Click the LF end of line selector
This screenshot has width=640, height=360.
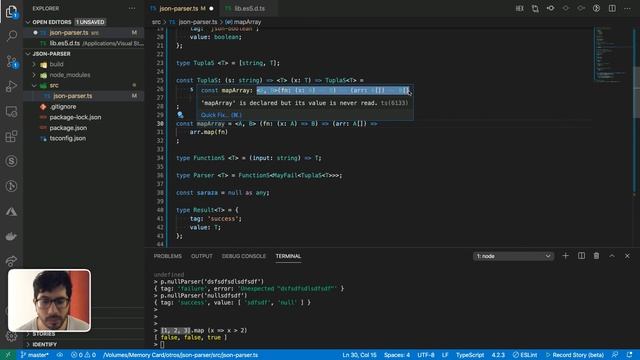point(445,355)
